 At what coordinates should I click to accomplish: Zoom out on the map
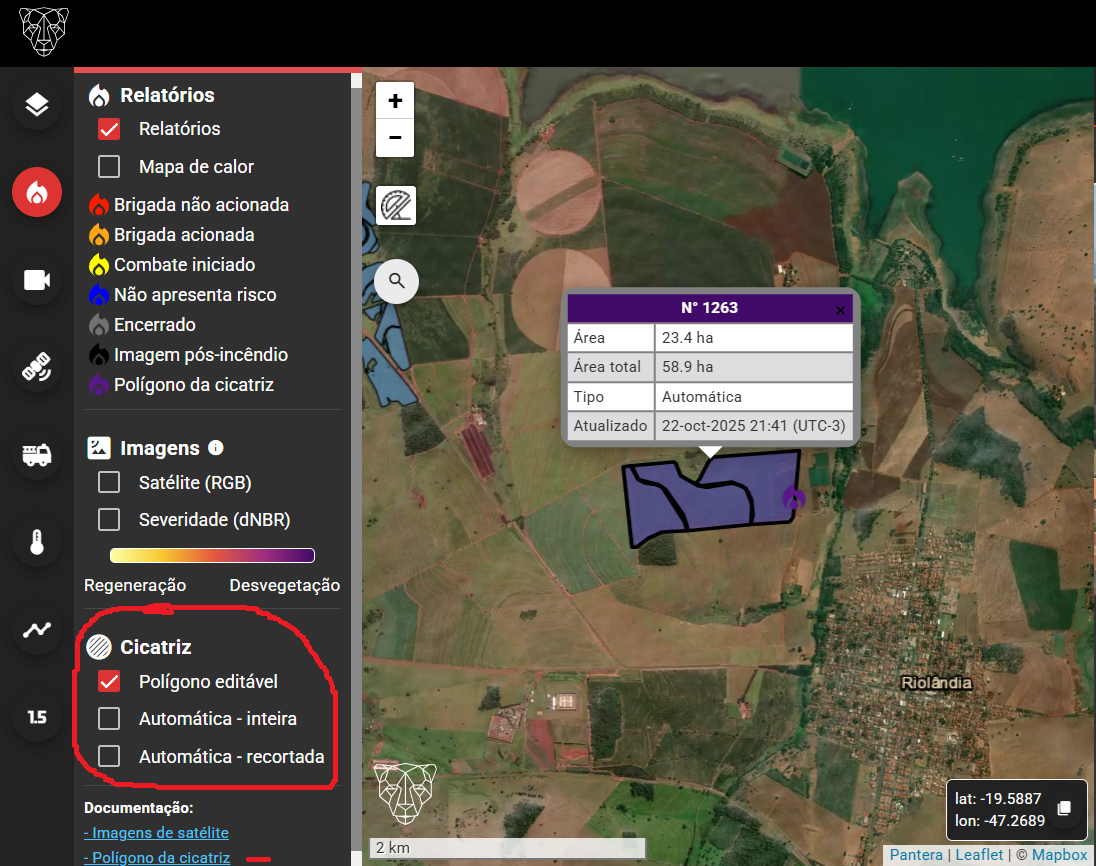point(395,138)
